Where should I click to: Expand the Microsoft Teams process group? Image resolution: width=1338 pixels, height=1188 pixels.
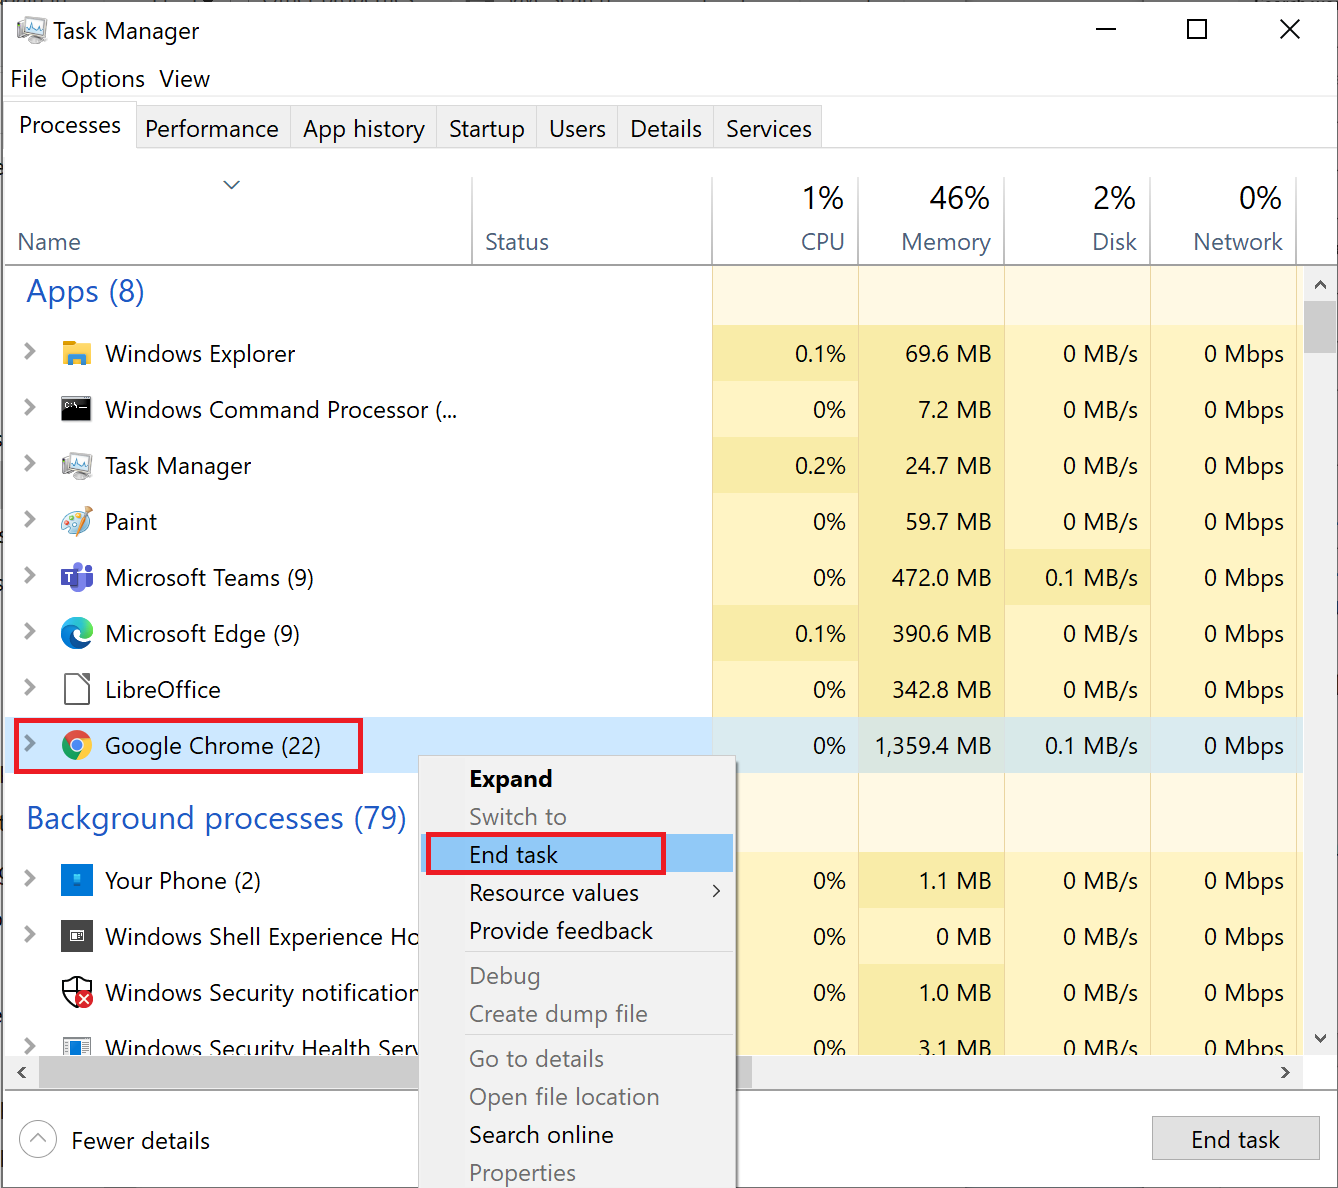29,577
